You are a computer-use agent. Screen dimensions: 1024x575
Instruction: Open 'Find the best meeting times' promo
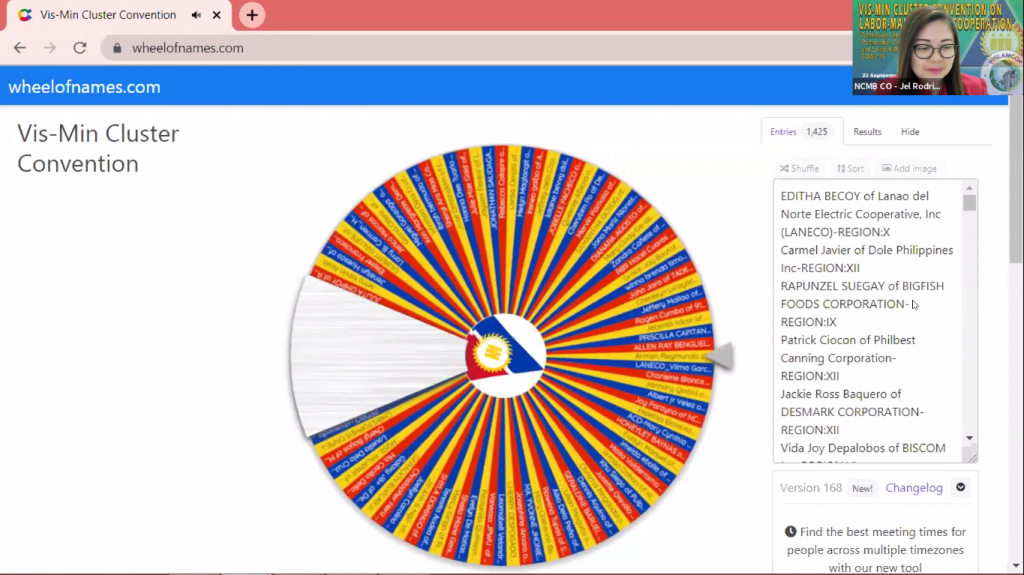tap(875, 550)
